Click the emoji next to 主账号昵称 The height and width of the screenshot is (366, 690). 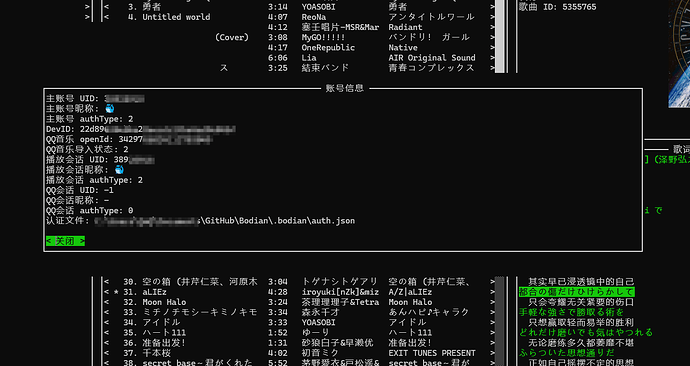[x=110, y=109]
